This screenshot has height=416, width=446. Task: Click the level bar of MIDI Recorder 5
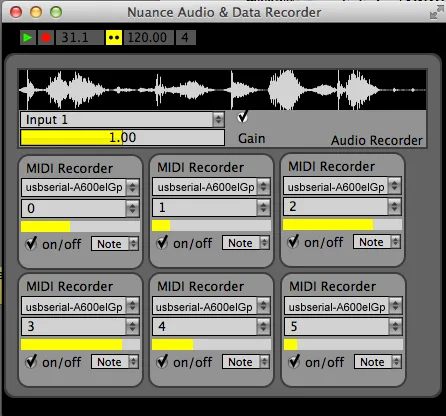343,345
